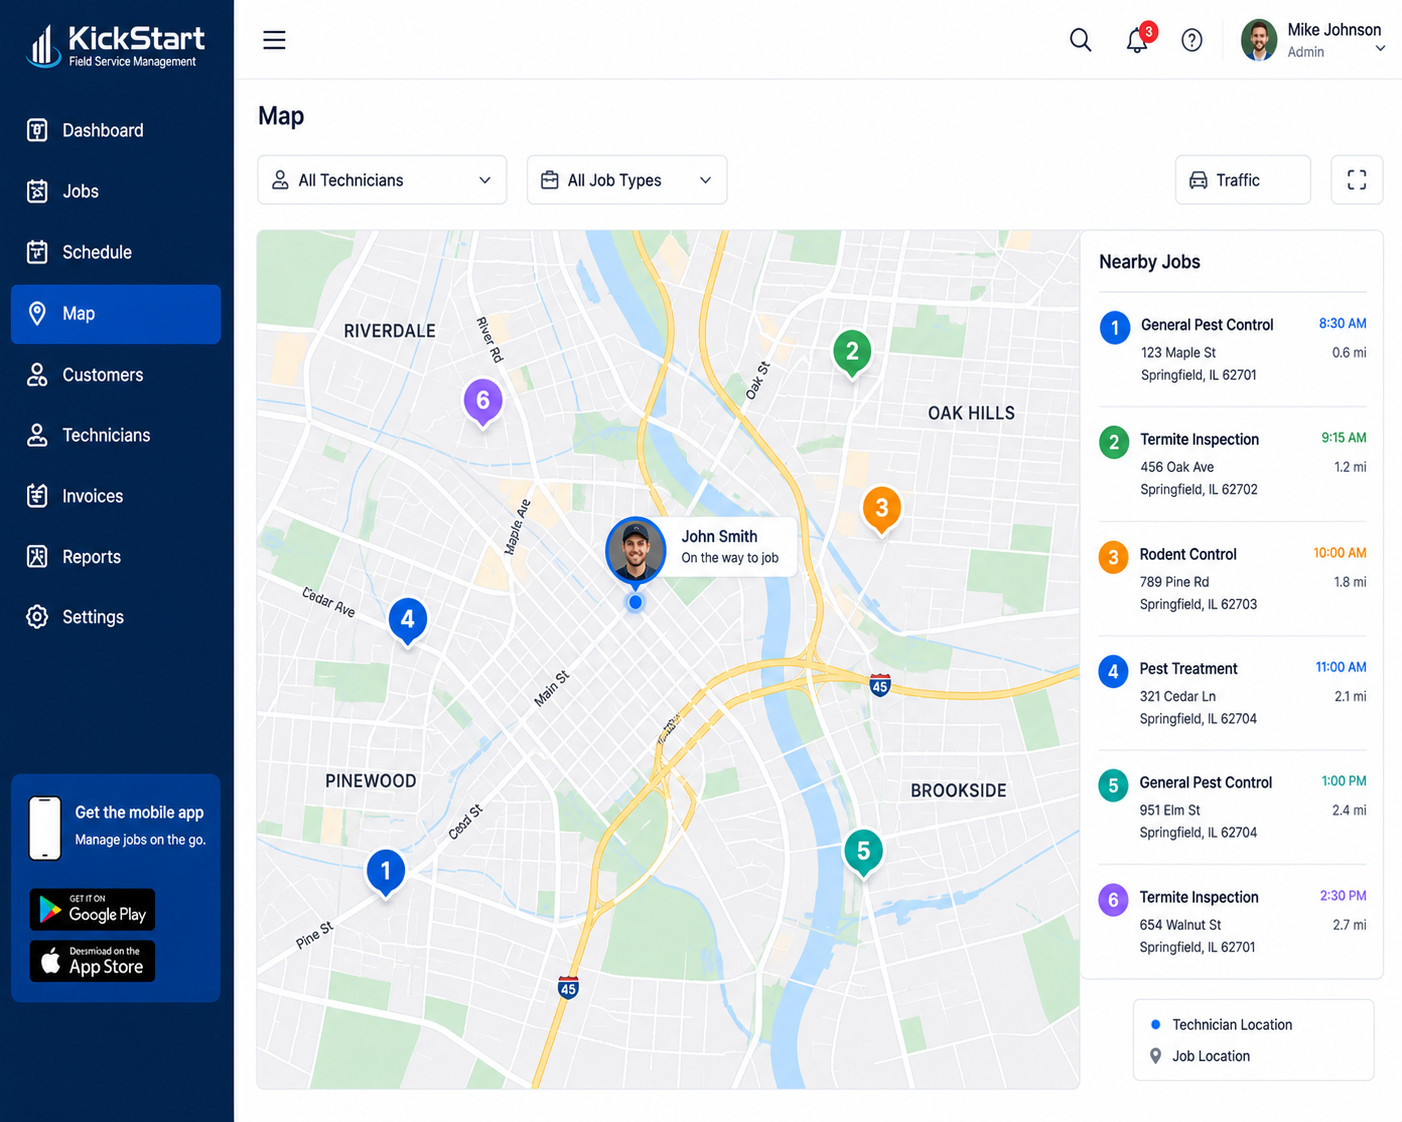
Task: Select General Pest Control 951 Elm St job
Action: pos(1232,807)
